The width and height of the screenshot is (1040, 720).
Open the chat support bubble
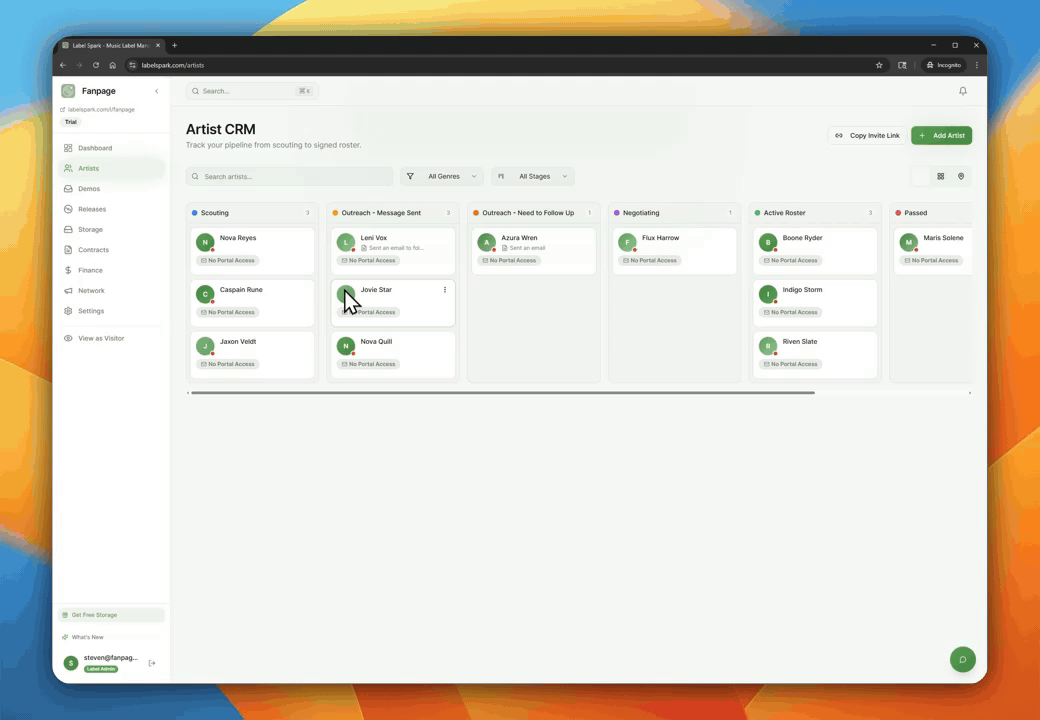tap(962, 659)
